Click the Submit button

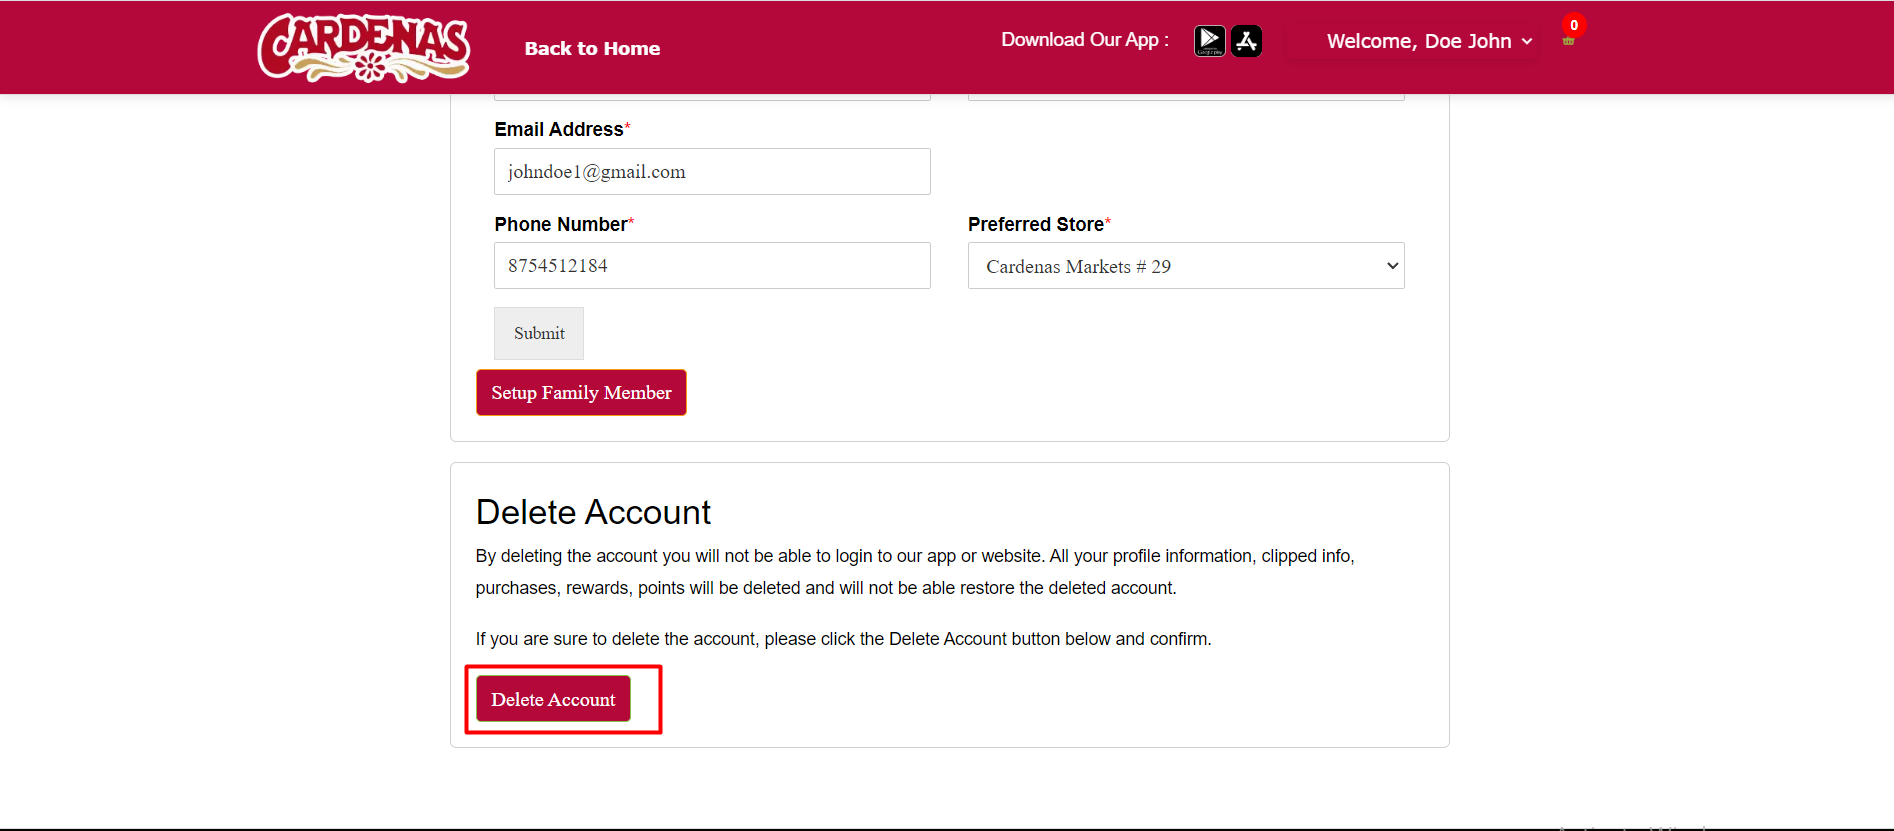(x=539, y=333)
